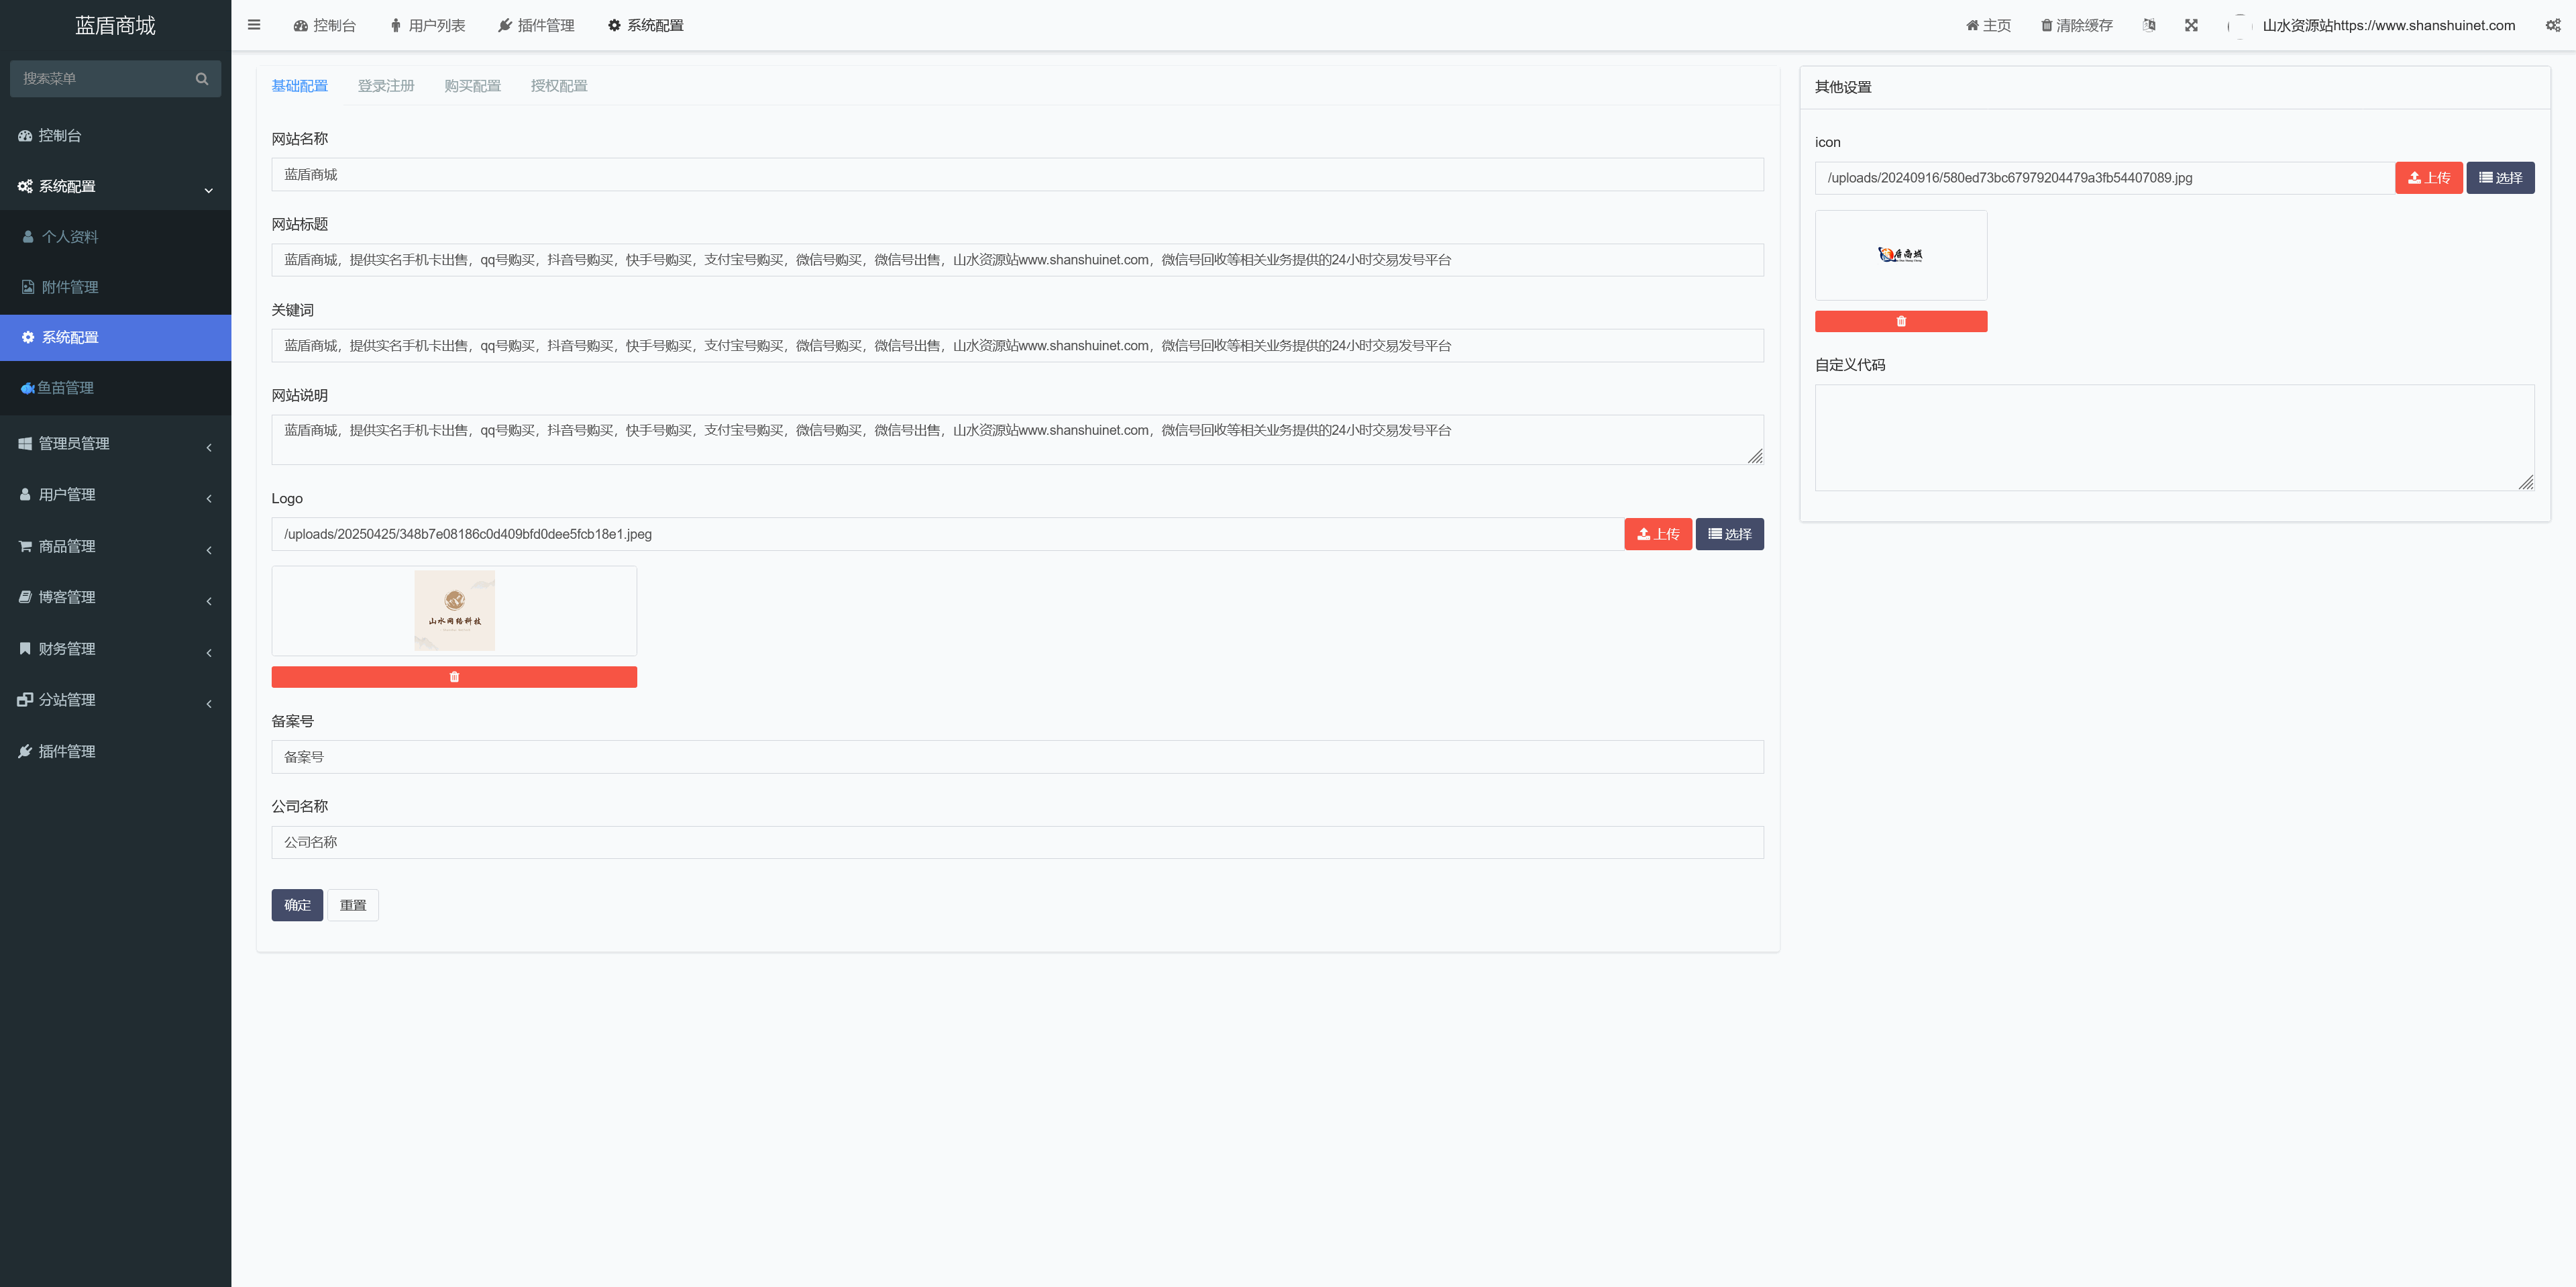
Task: Expand the 商品管理 sidebar submenu
Action: [x=208, y=550]
